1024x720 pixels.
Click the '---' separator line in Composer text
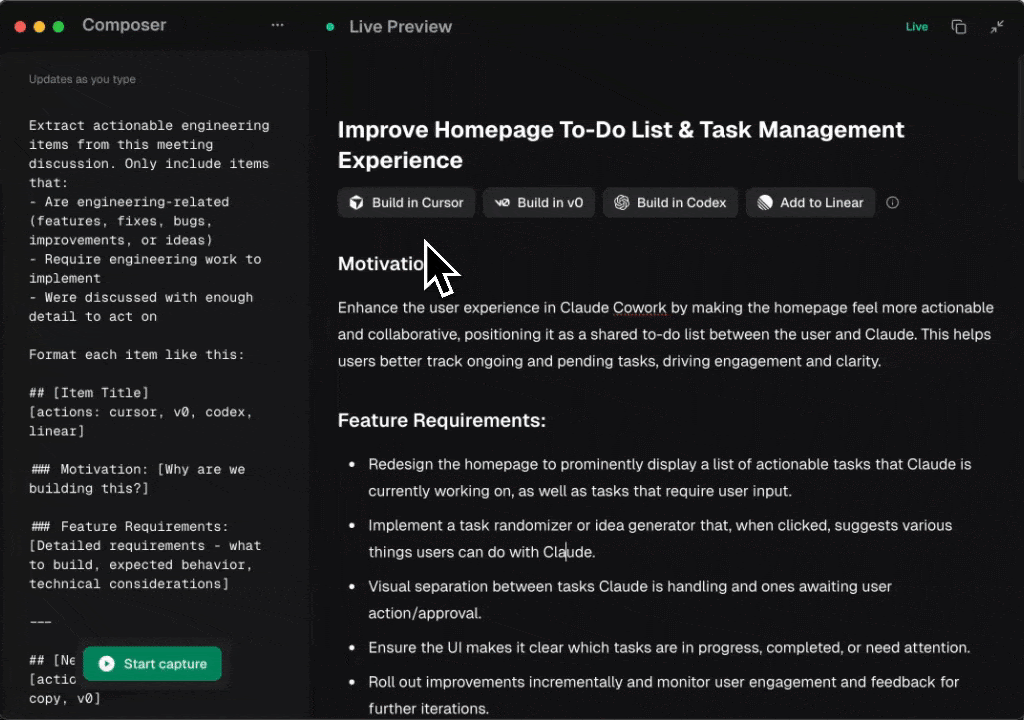40,622
